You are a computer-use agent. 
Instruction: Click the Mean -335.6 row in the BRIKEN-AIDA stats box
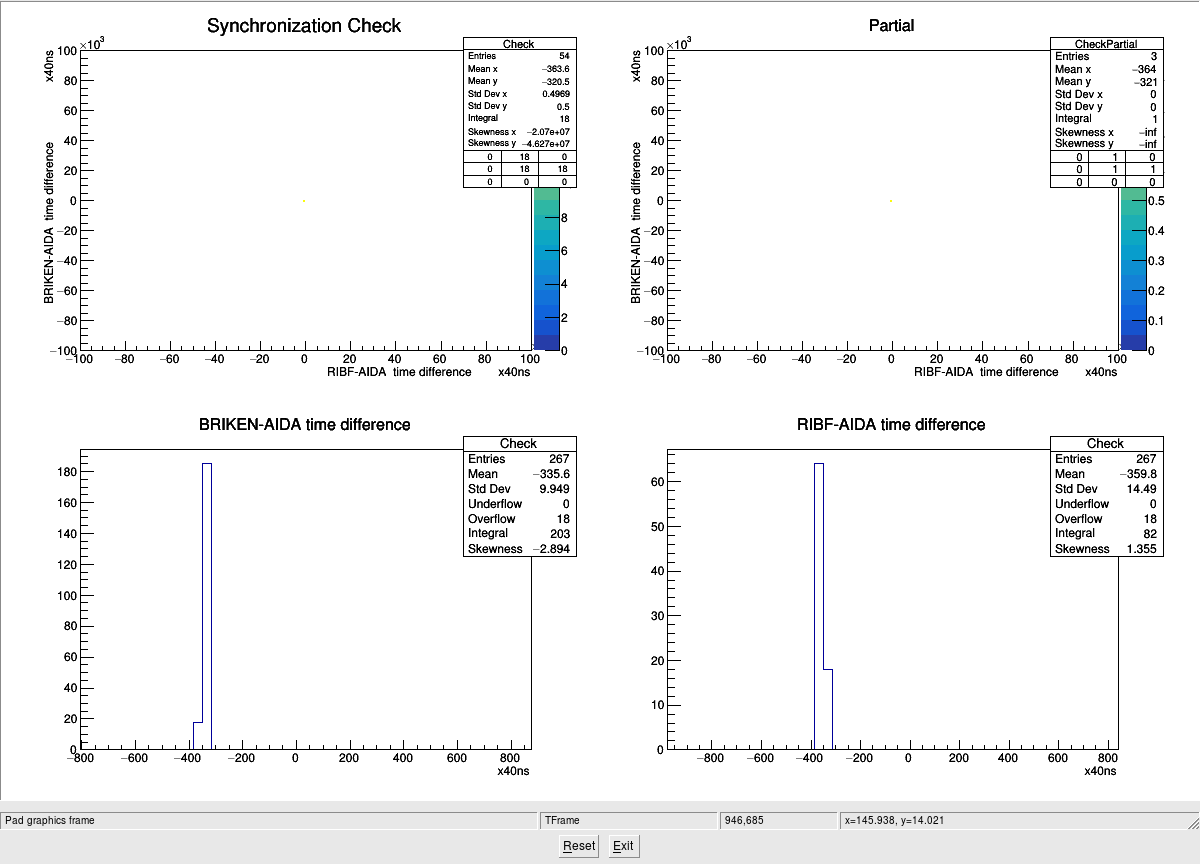519,474
